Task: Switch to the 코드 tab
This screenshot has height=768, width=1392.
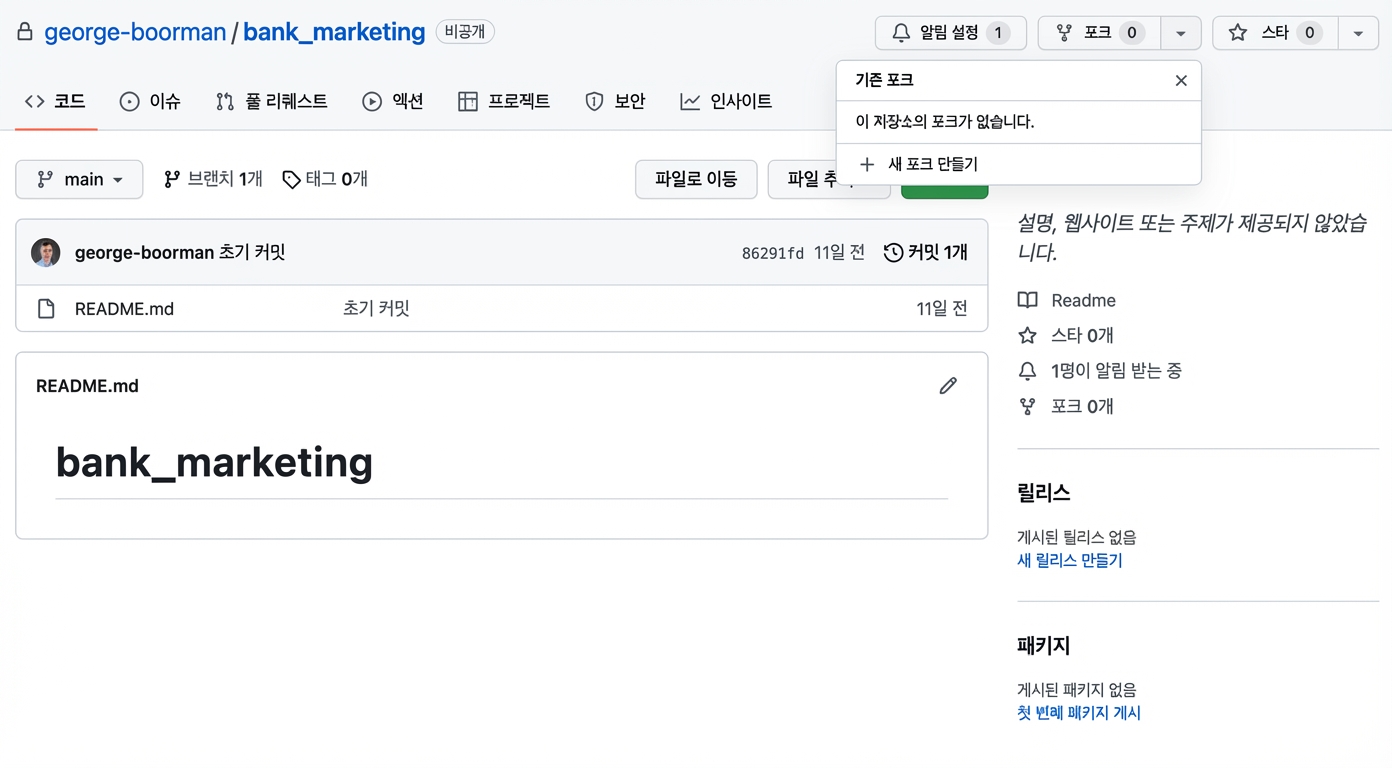Action: coord(56,101)
